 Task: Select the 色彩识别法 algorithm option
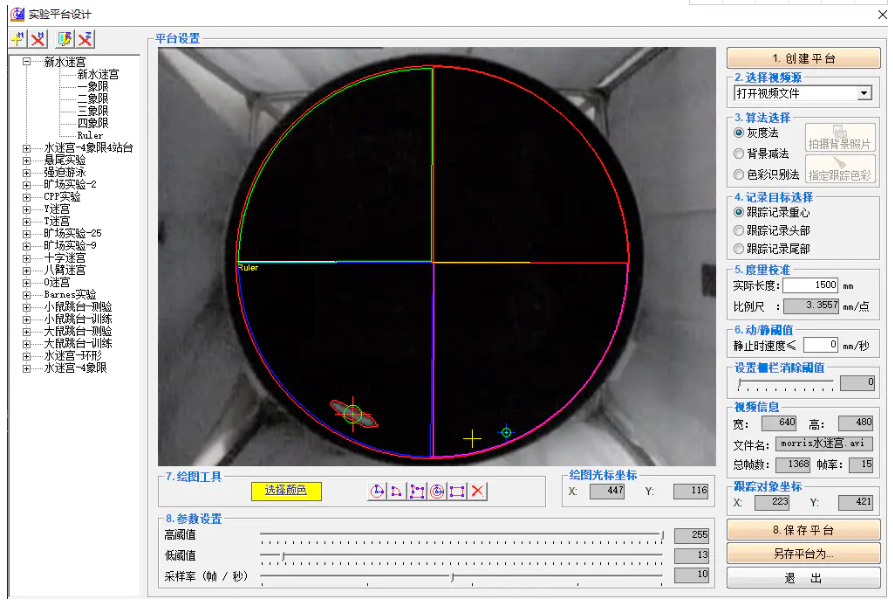click(x=739, y=175)
